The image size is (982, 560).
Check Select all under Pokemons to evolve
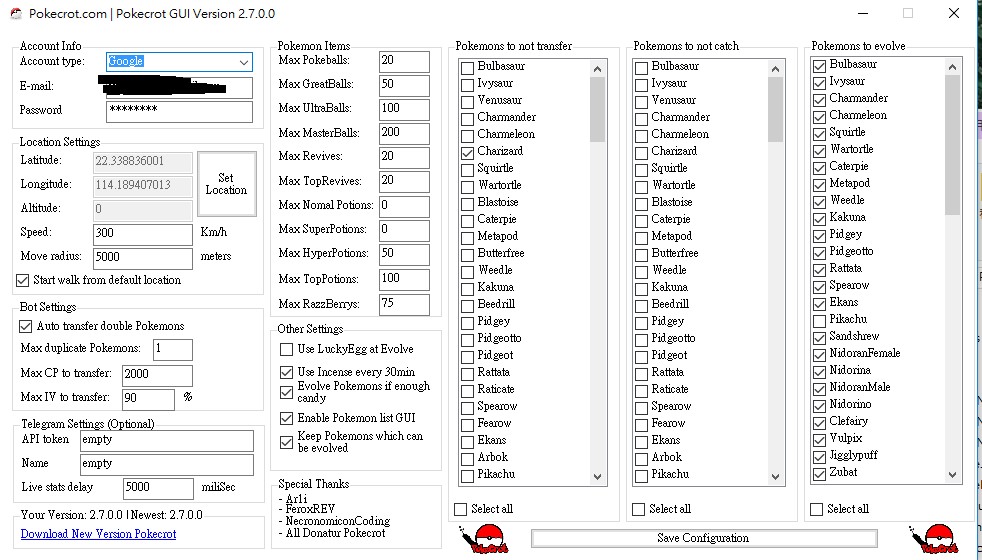[x=816, y=509]
